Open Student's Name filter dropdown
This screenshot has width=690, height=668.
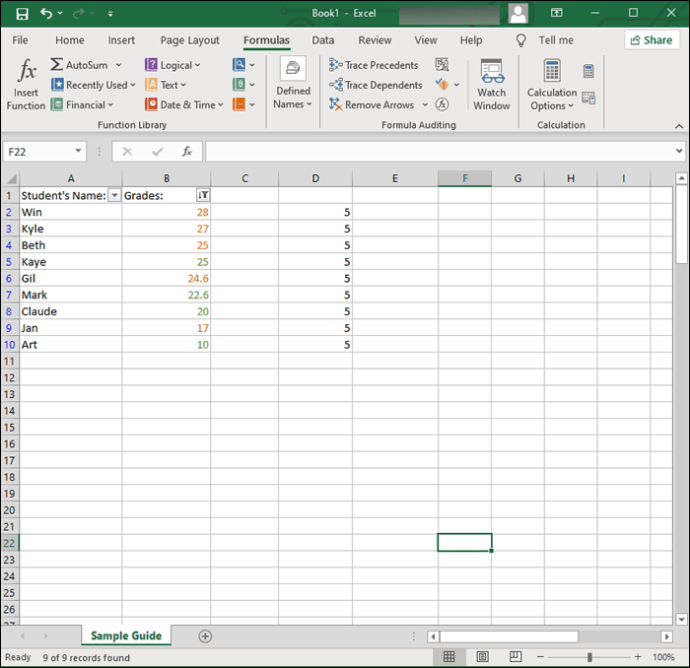pos(114,195)
